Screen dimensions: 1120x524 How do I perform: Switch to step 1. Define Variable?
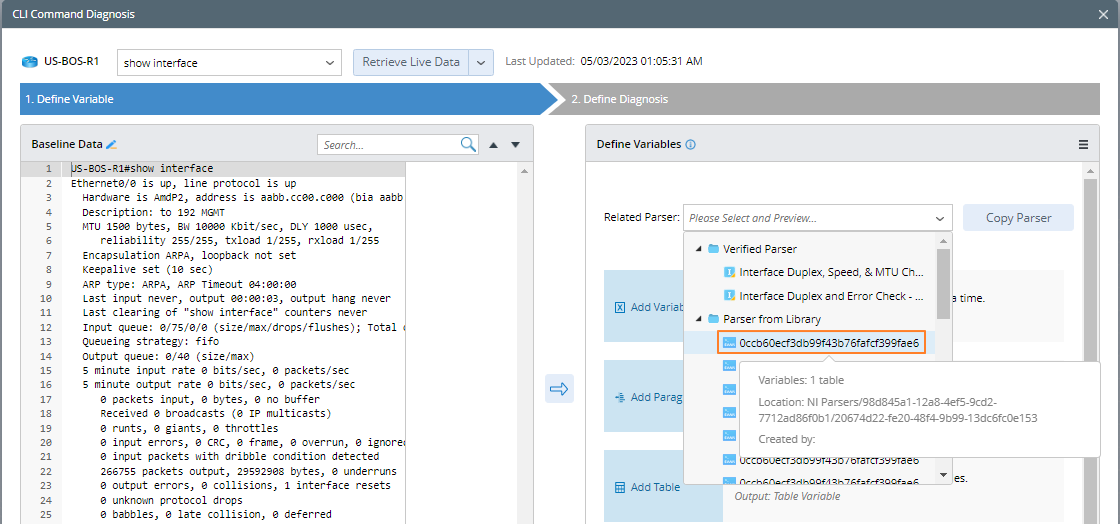coord(286,99)
